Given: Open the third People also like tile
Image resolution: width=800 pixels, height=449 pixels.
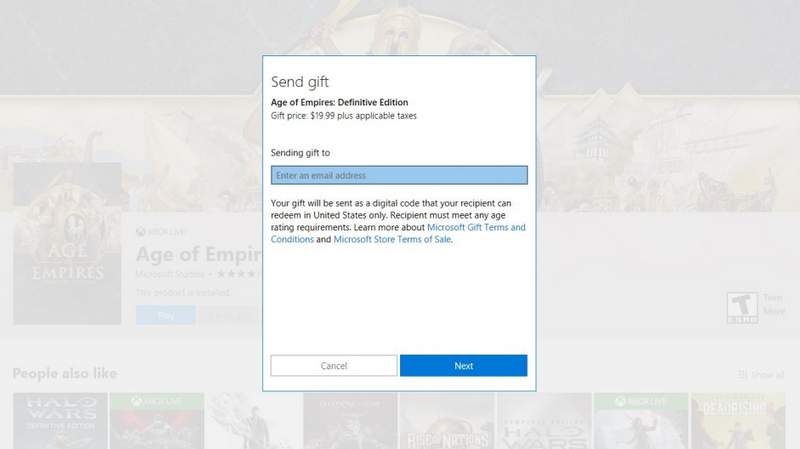Looking at the screenshot, I should pyautogui.click(x=254, y=421).
